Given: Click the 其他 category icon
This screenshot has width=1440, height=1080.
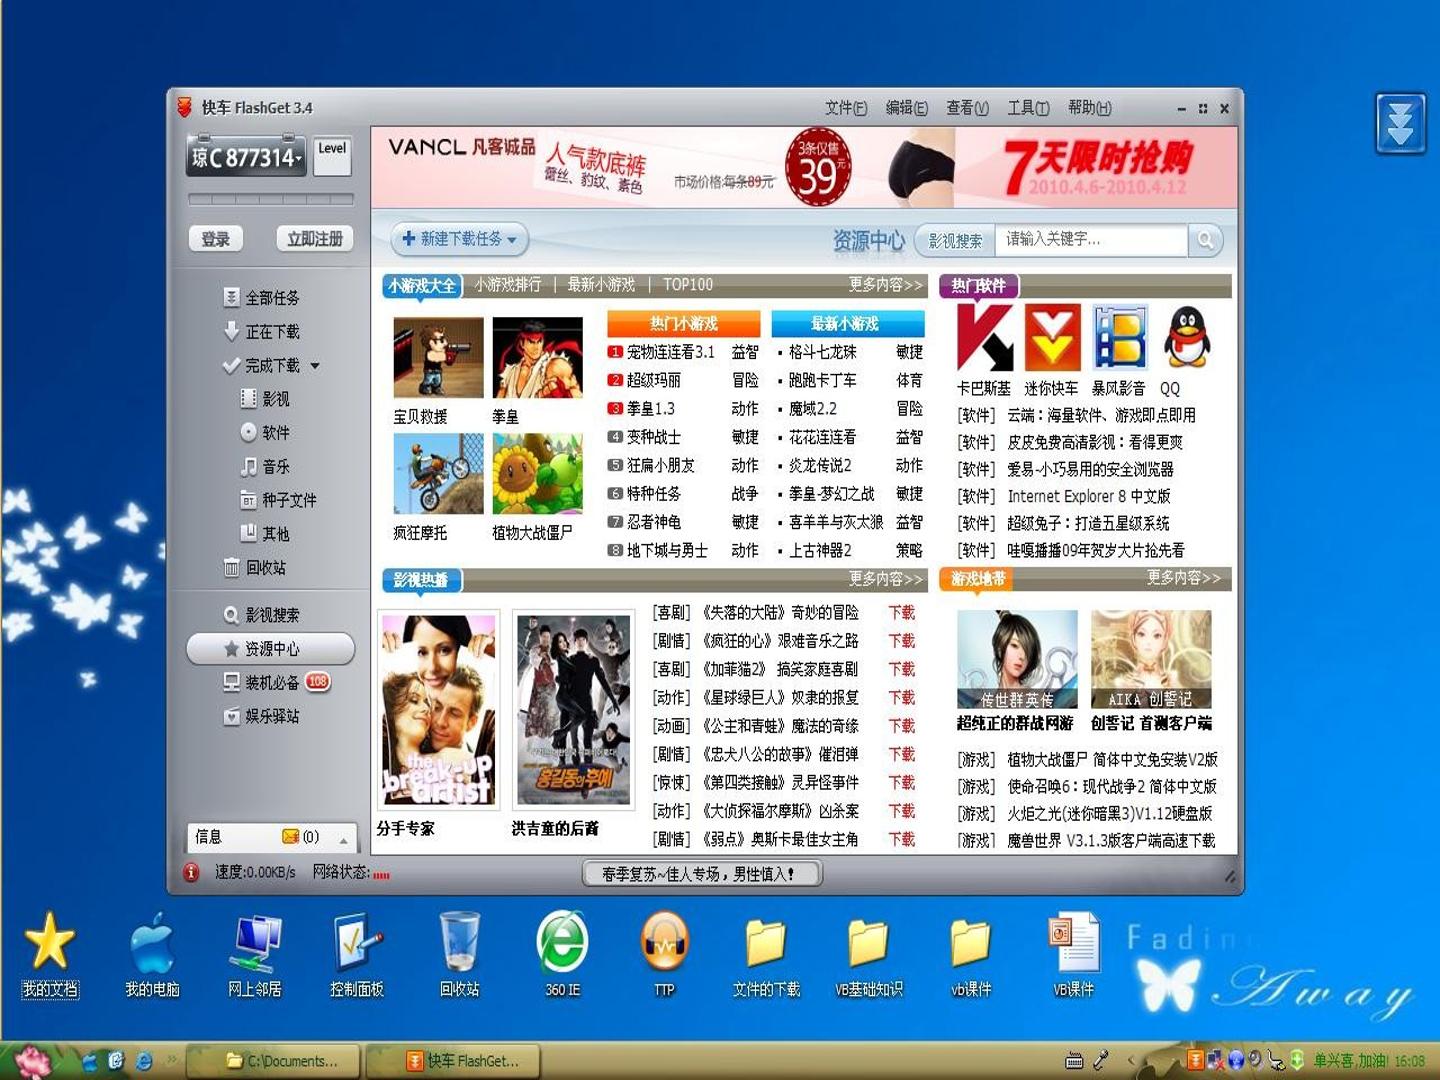Looking at the screenshot, I should pos(248,533).
